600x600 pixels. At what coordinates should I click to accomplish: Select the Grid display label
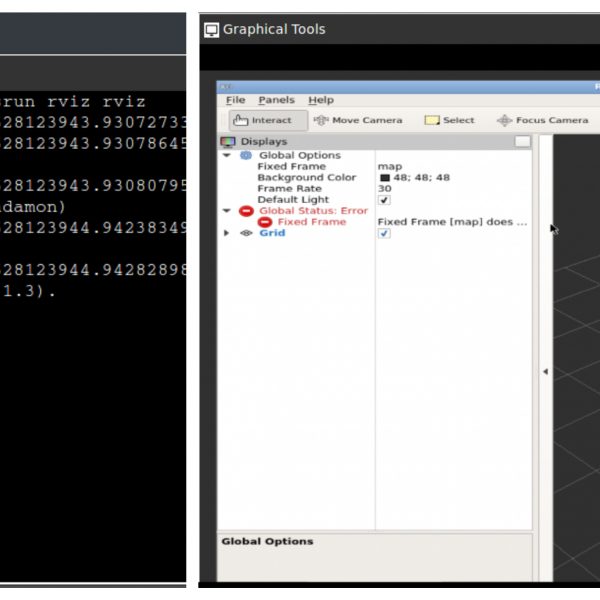coord(272,233)
